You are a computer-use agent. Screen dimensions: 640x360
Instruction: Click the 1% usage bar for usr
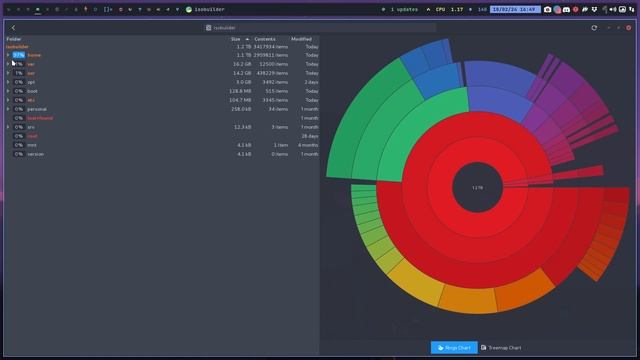(x=19, y=73)
